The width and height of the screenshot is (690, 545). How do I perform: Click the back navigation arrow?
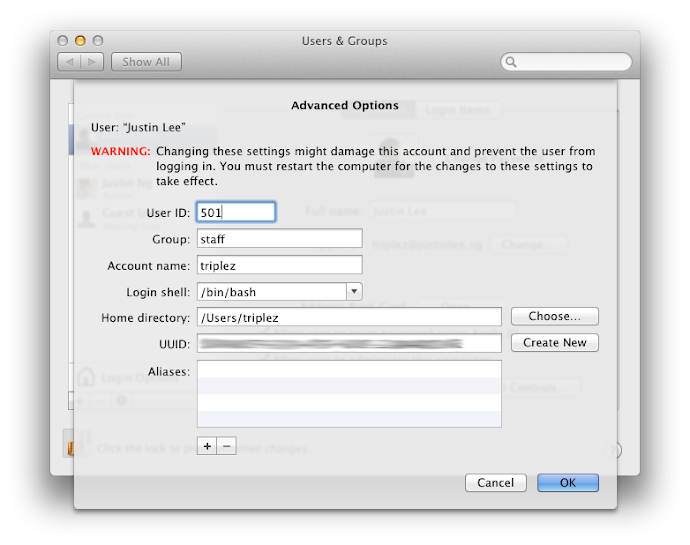point(70,62)
